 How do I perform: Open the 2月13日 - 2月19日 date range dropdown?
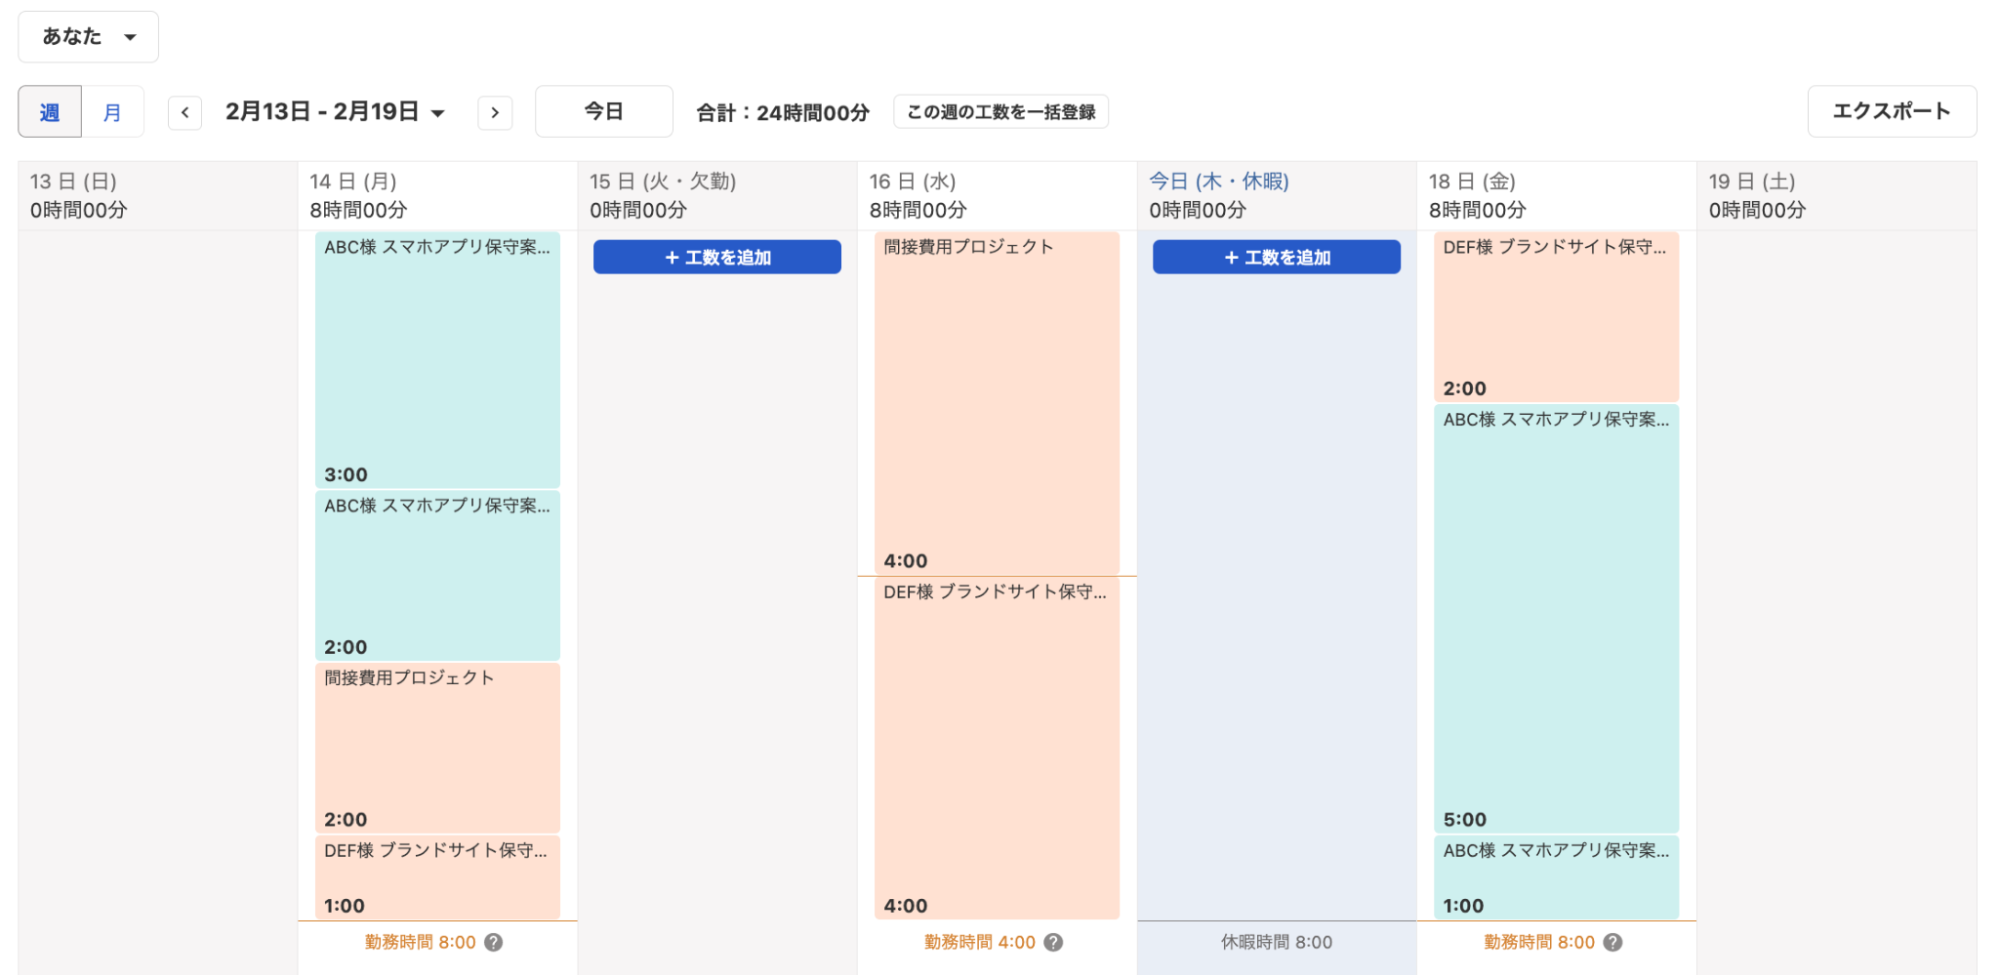pos(335,112)
